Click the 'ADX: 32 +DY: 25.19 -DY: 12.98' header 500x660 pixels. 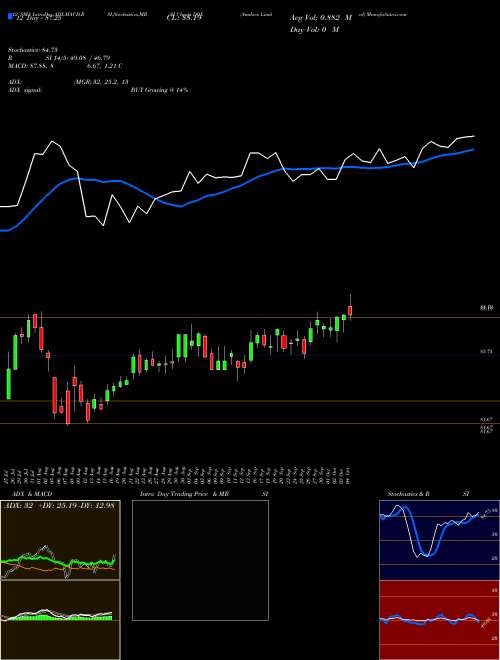[59, 505]
